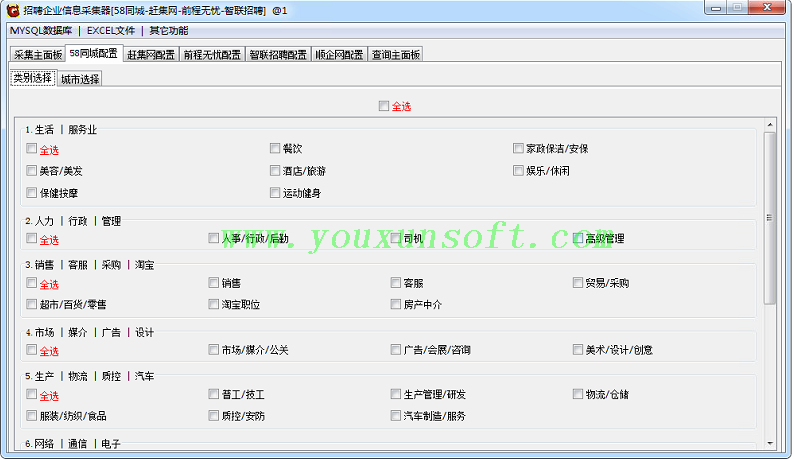The width and height of the screenshot is (794, 459).
Task: Check the 美容/美发 checkbox
Action: click(31, 171)
